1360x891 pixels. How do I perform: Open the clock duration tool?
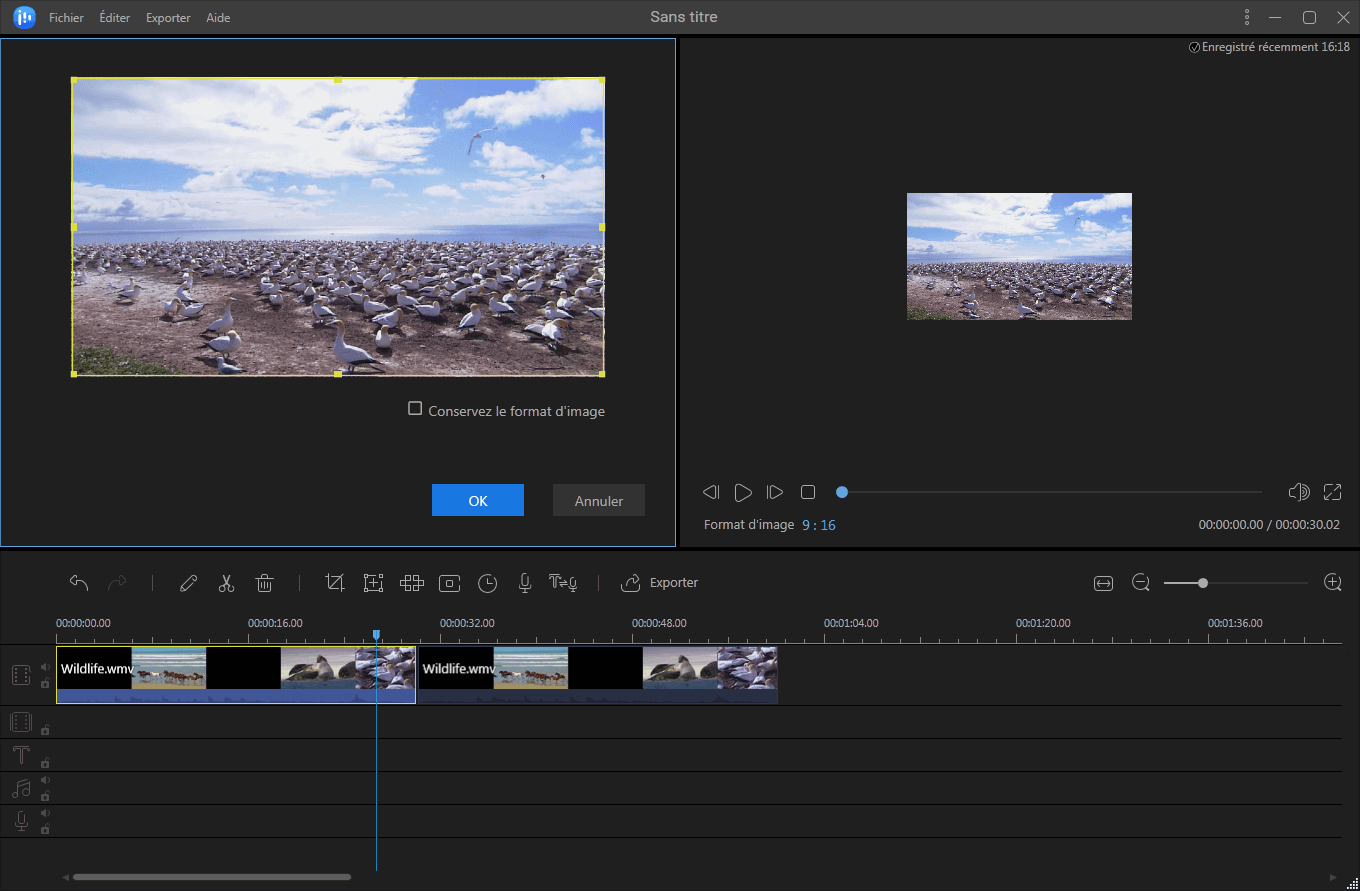487,583
